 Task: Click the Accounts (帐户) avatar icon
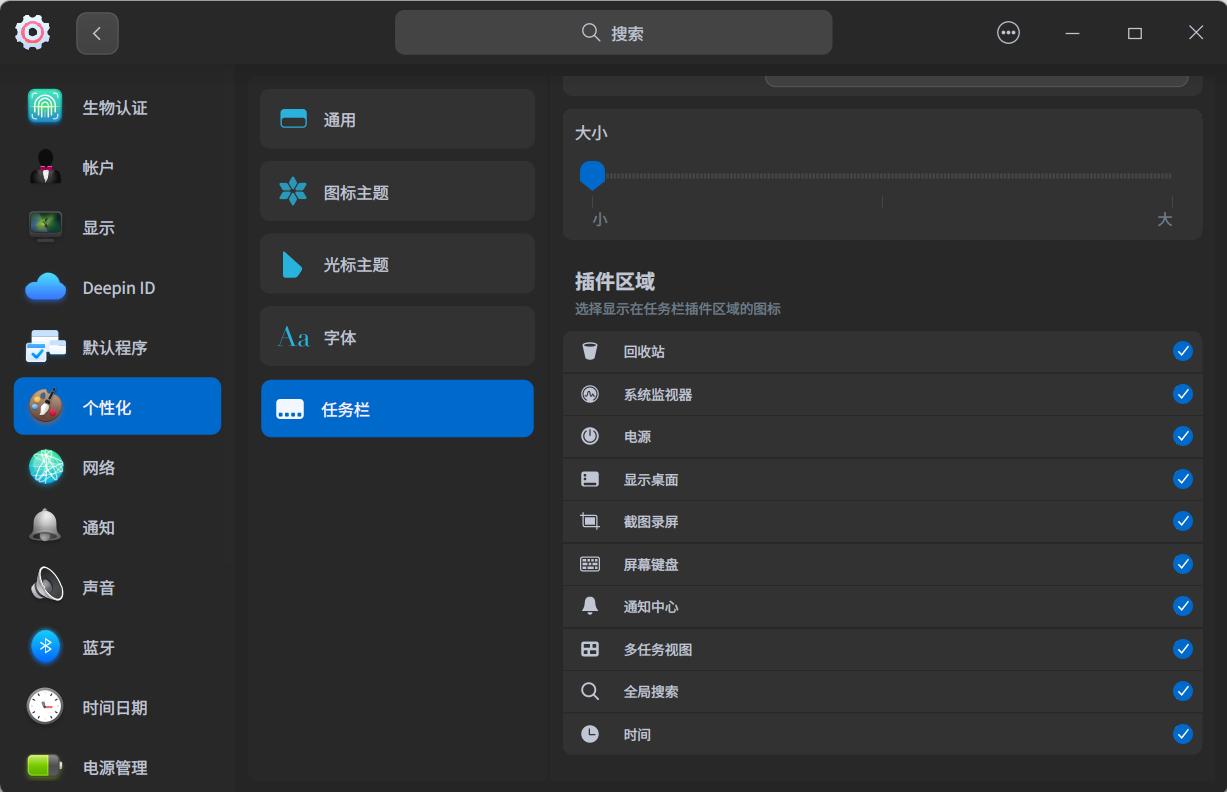tap(45, 167)
